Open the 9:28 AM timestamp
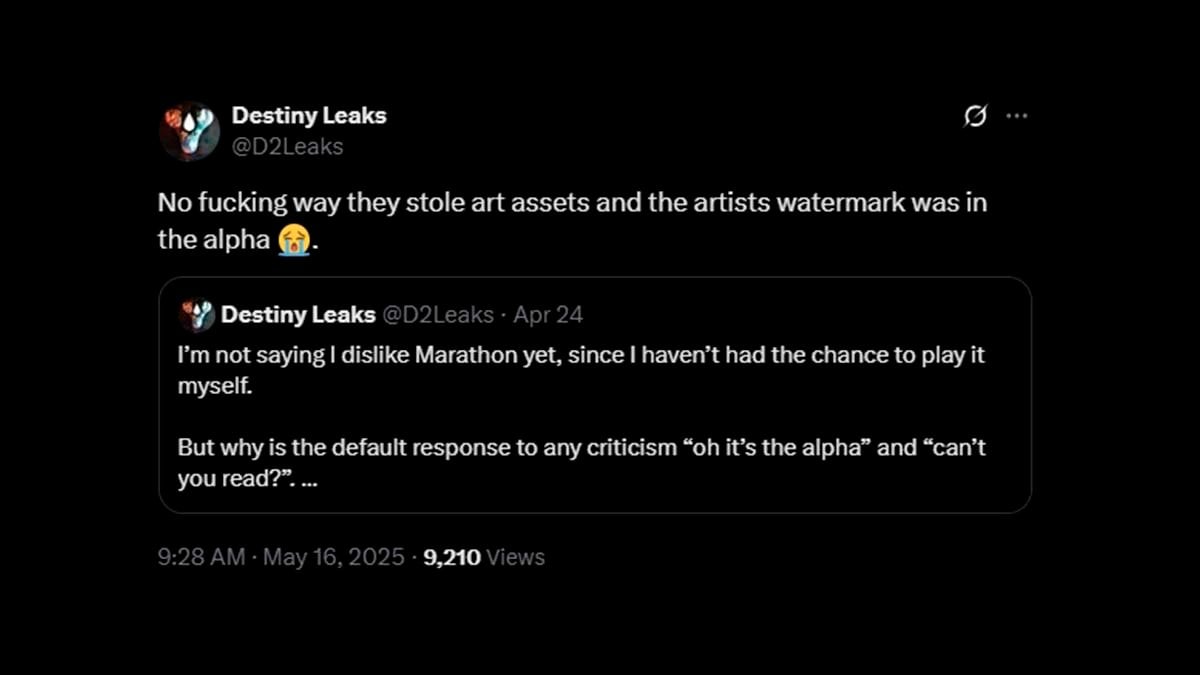Viewport: 1200px width, 675px height. point(201,558)
